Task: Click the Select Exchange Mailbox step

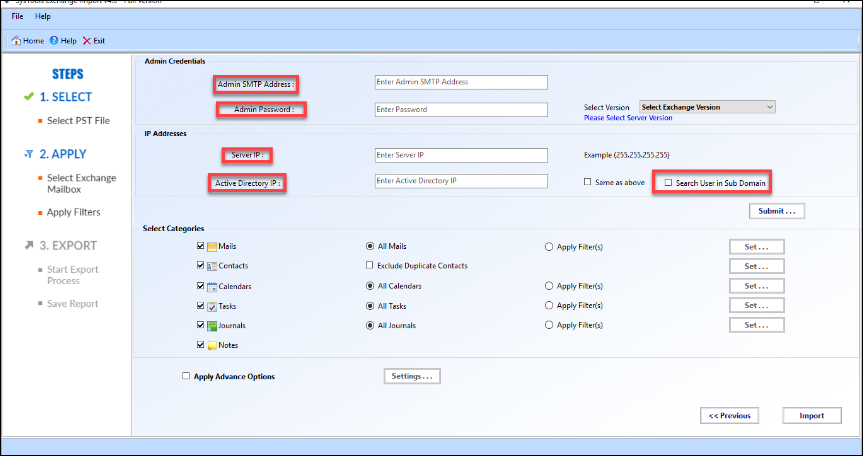Action: pos(81,184)
